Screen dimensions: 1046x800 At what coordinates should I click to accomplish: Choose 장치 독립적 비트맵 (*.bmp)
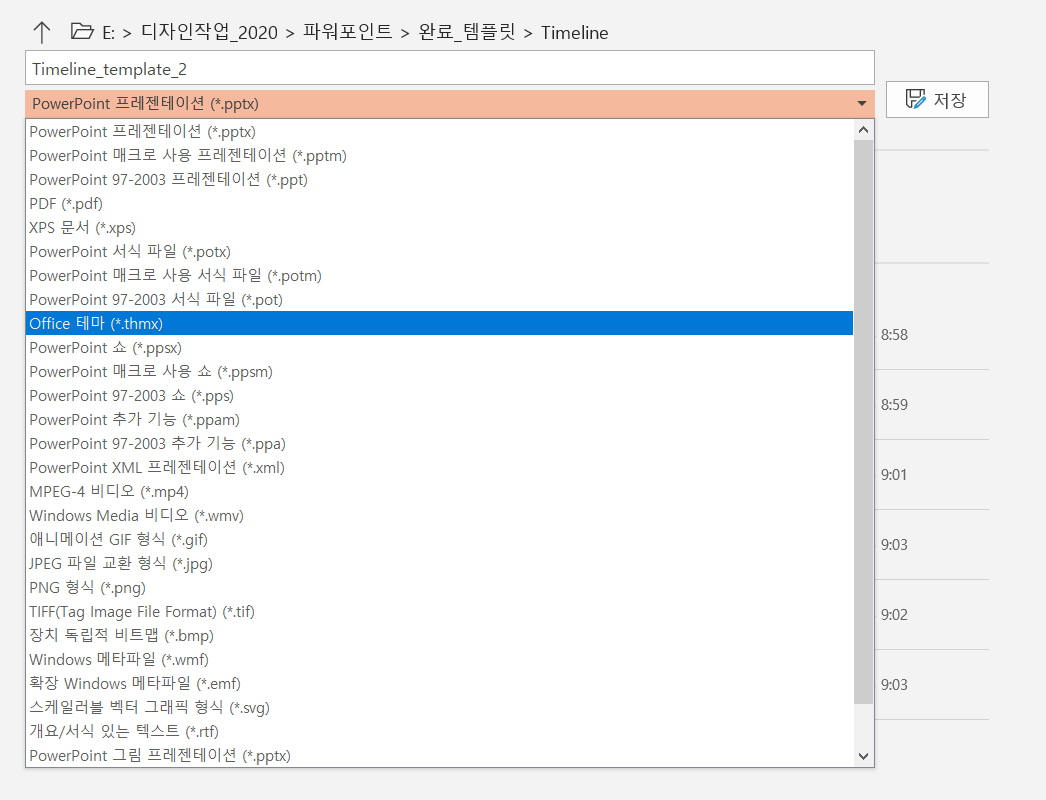click(x=439, y=636)
